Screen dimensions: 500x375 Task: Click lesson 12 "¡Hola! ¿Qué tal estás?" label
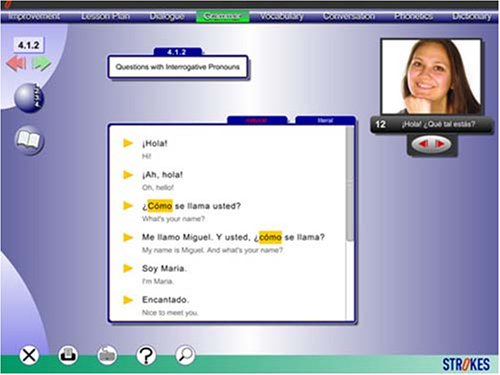point(431,125)
